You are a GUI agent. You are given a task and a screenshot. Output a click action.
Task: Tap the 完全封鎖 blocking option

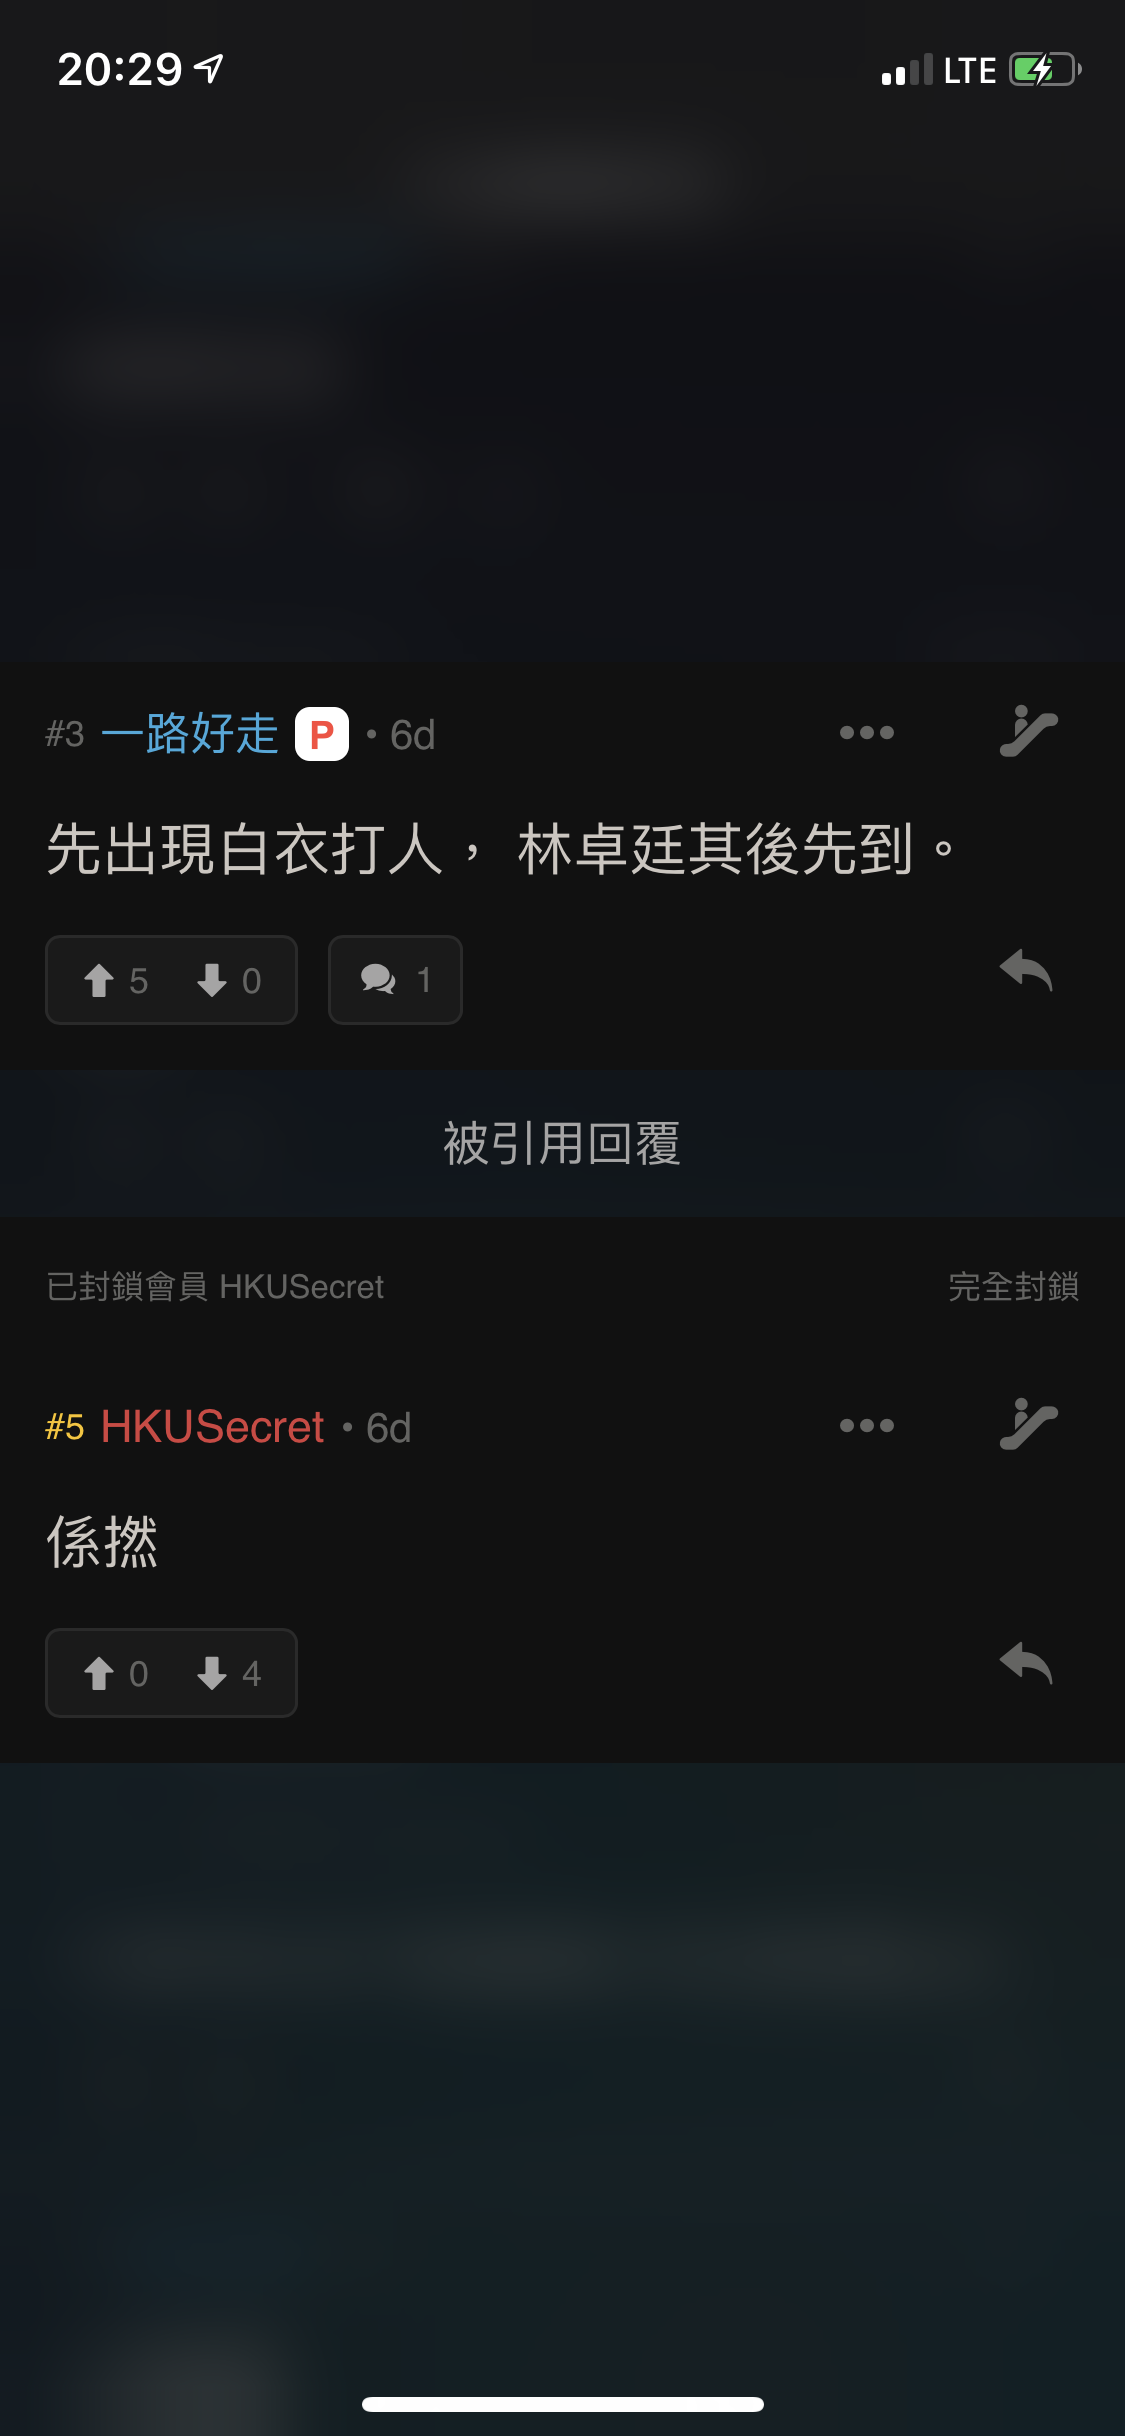[x=1013, y=1287]
